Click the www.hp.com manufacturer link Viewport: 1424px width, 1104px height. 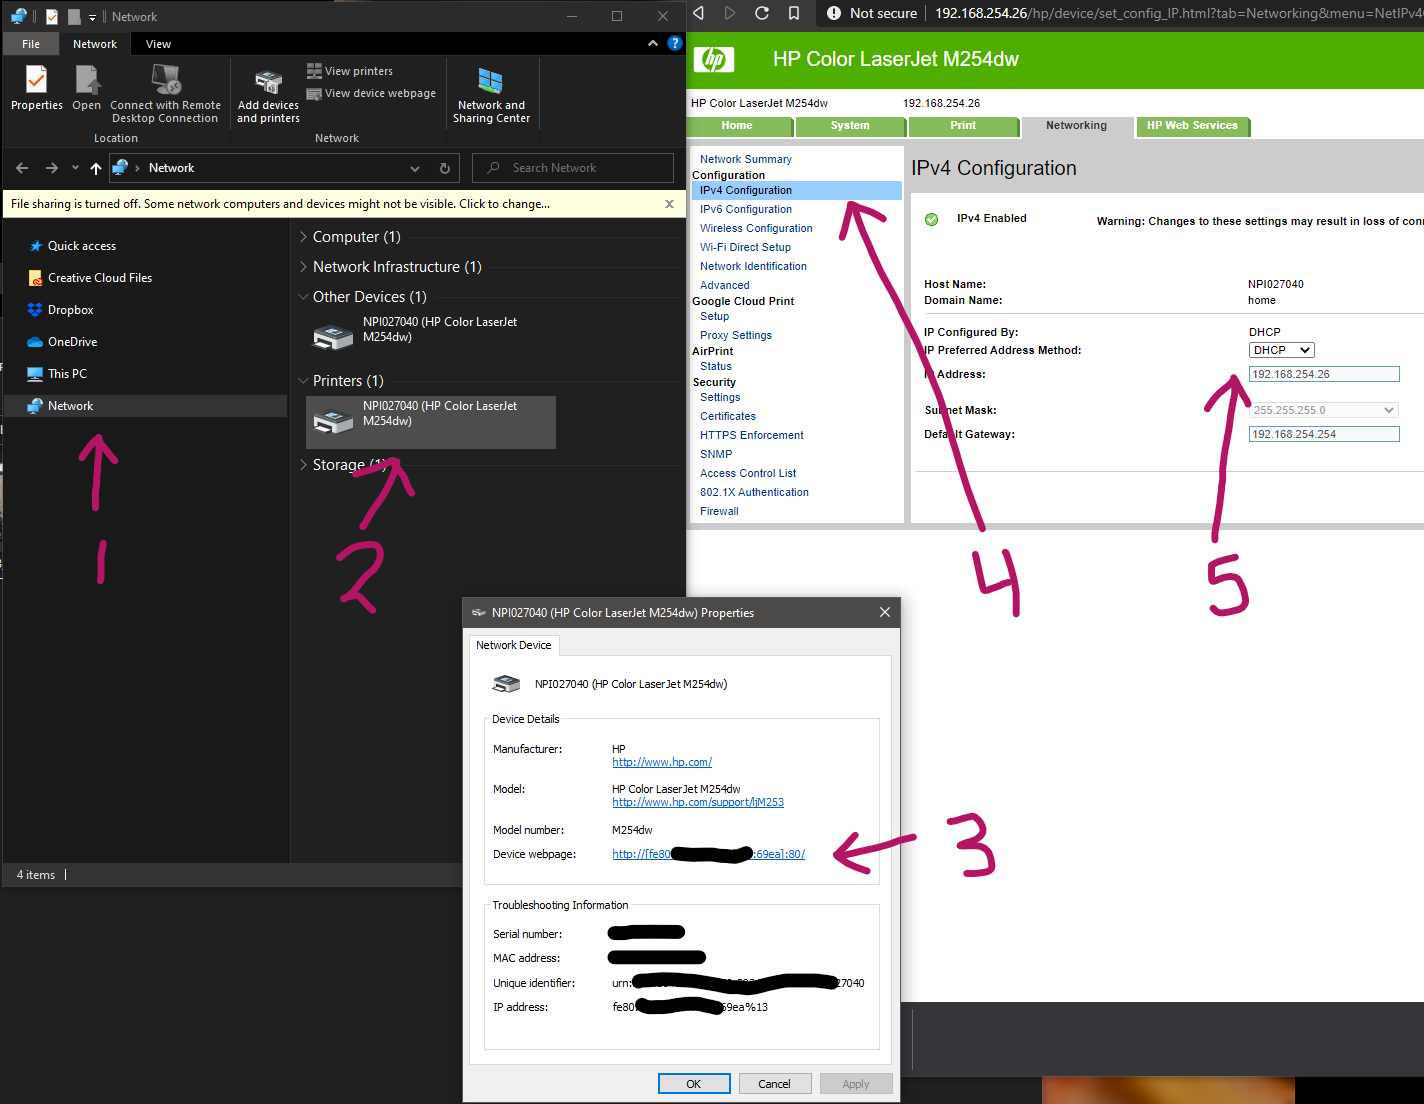click(662, 762)
